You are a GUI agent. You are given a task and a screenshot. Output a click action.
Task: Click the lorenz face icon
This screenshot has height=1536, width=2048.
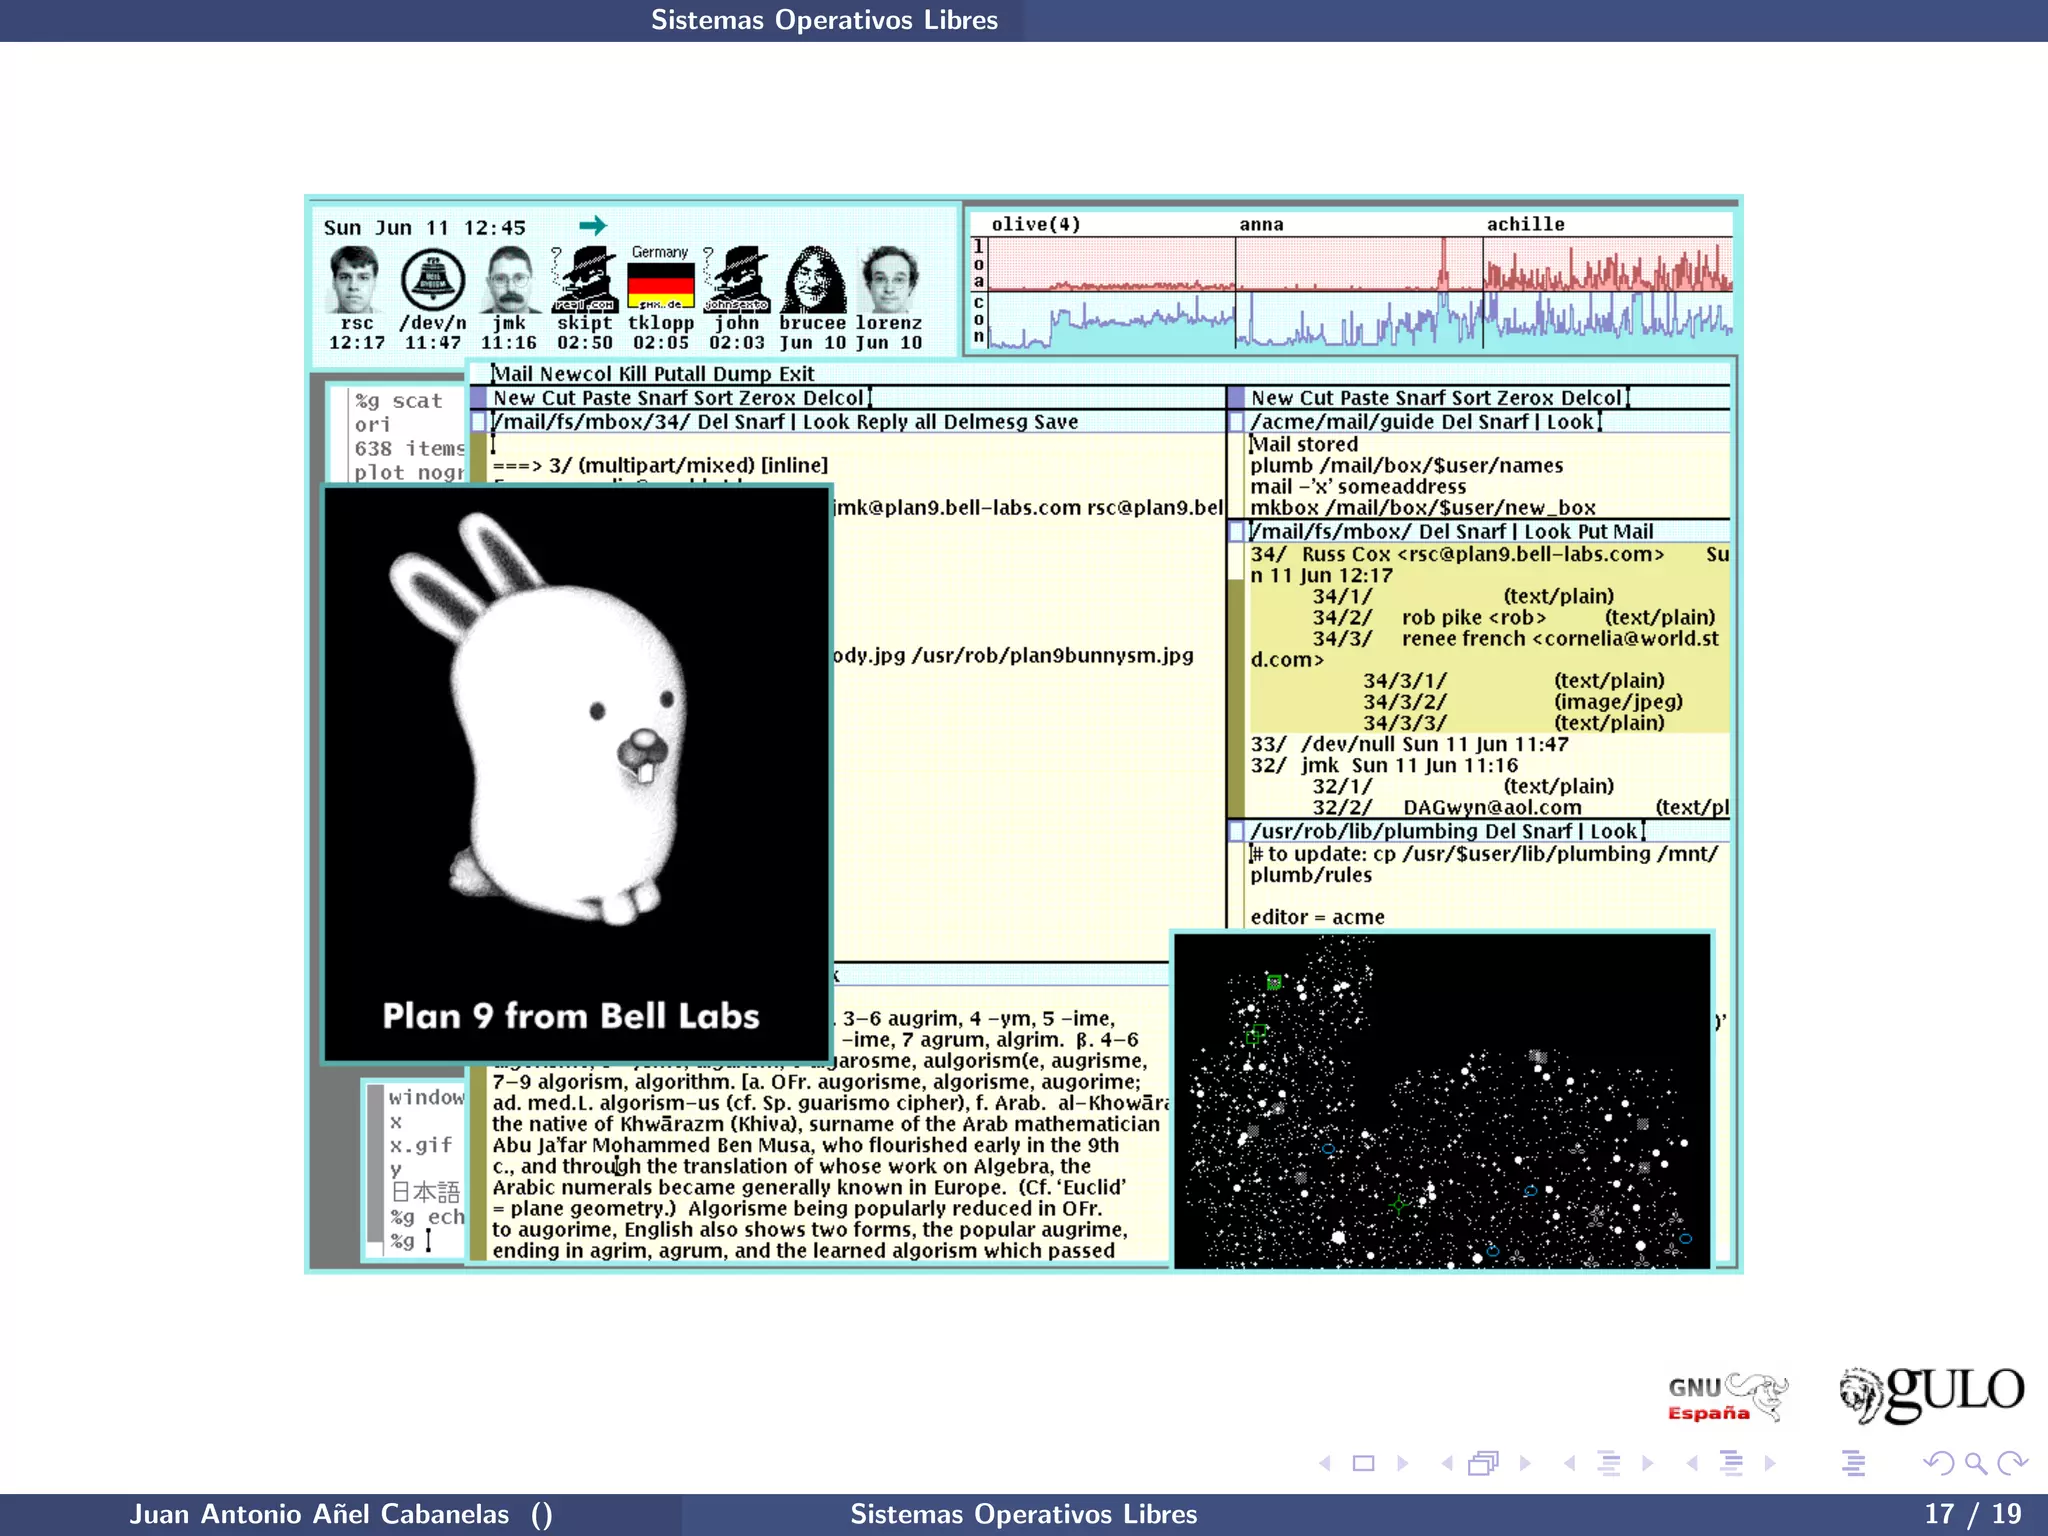coord(889,280)
